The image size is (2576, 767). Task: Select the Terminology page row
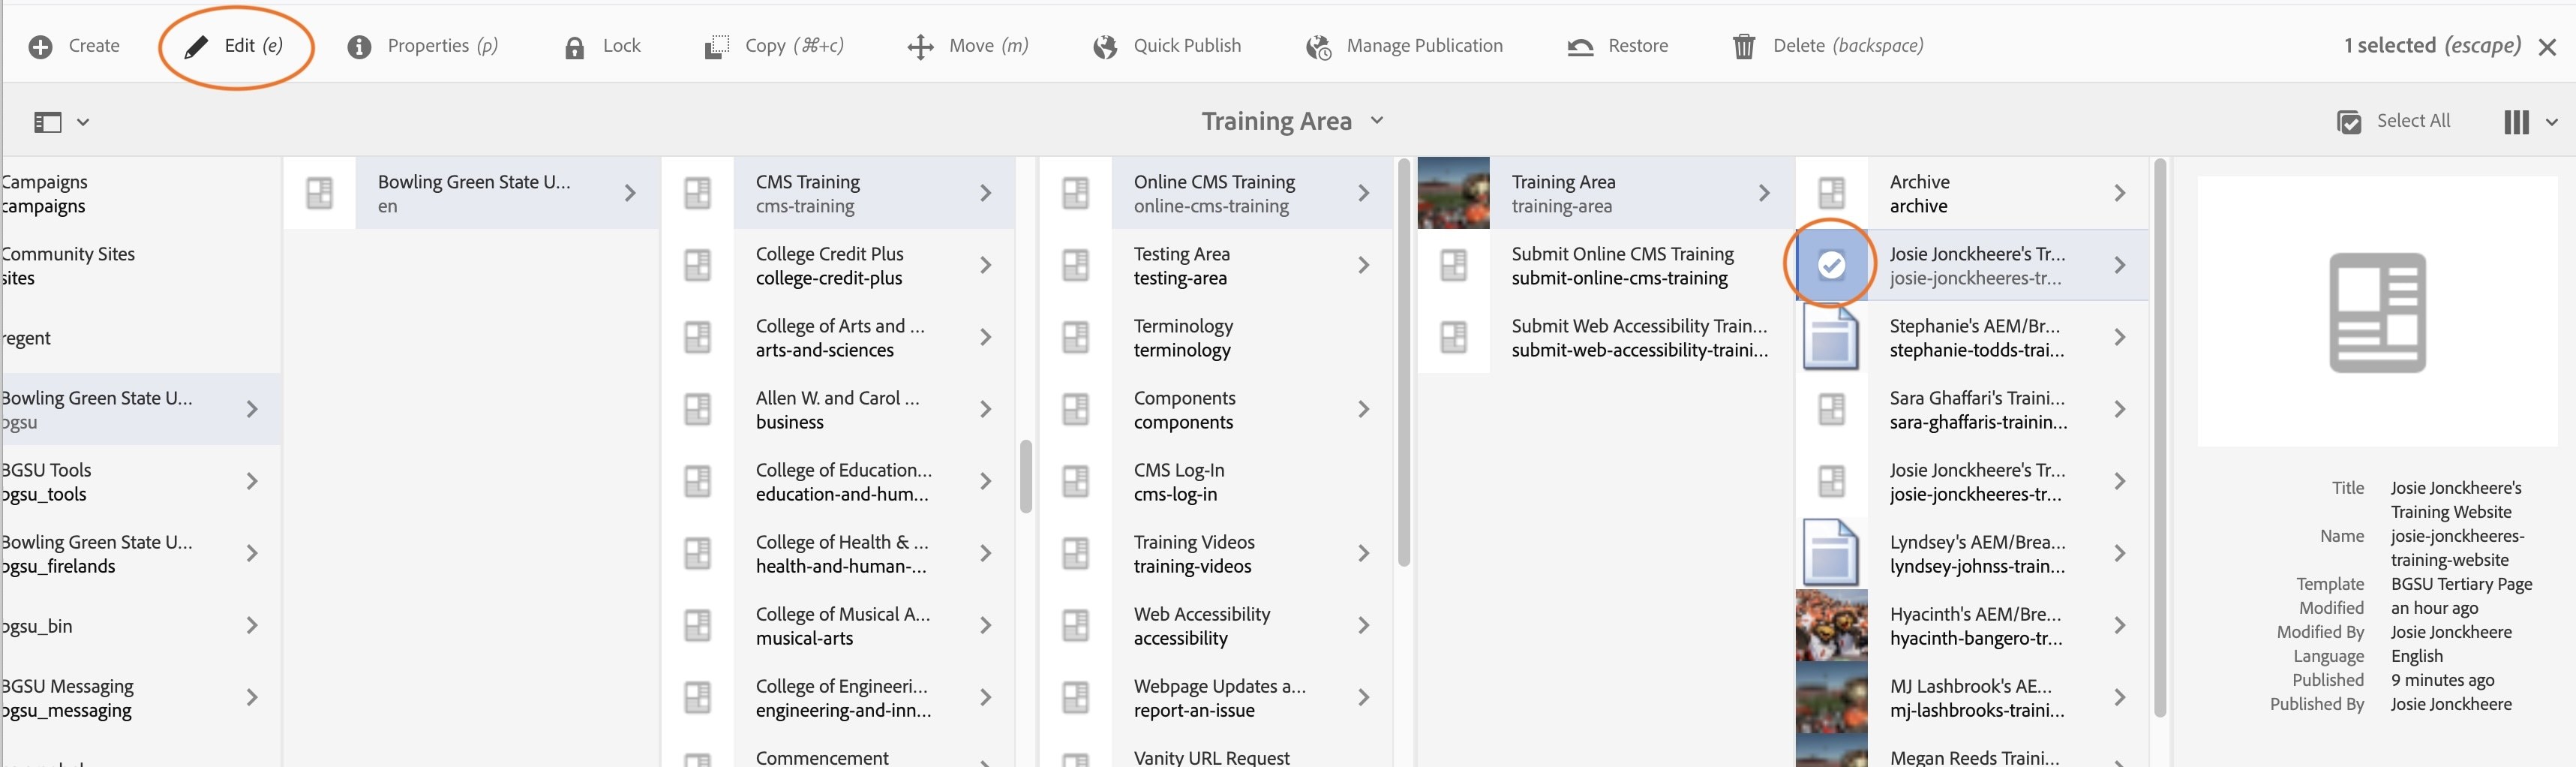point(1216,337)
